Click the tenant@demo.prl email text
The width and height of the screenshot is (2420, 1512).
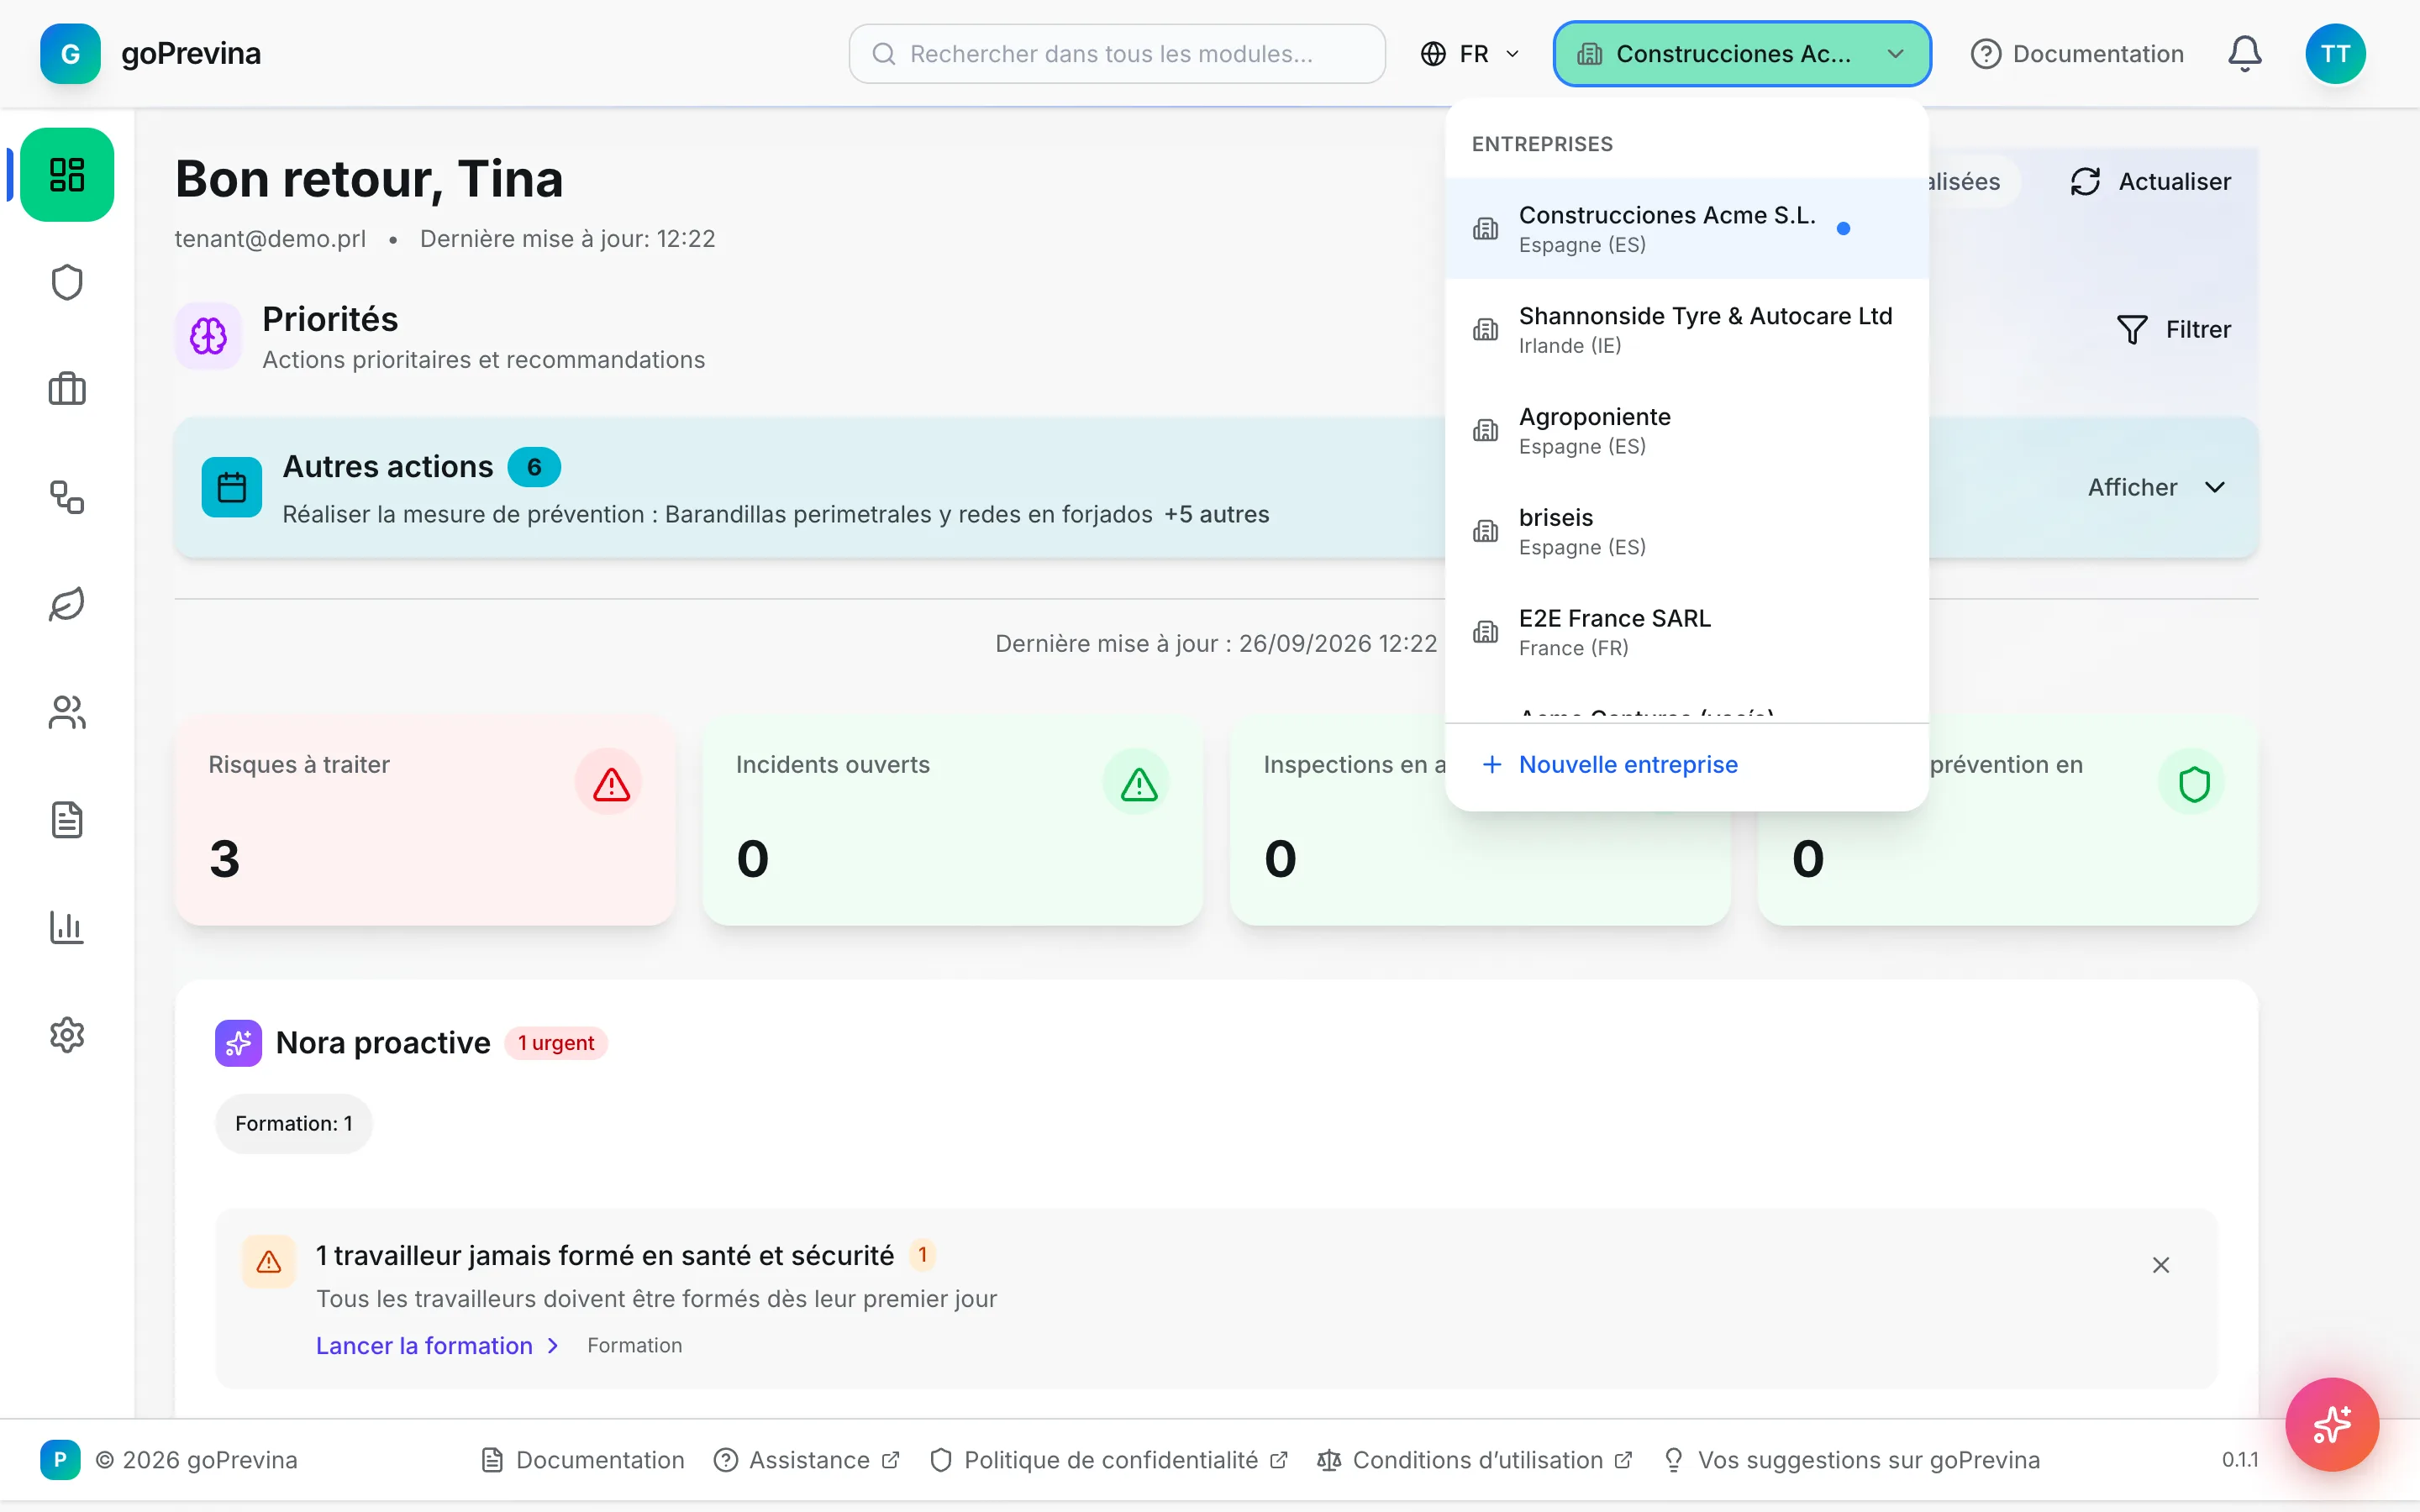(x=270, y=239)
